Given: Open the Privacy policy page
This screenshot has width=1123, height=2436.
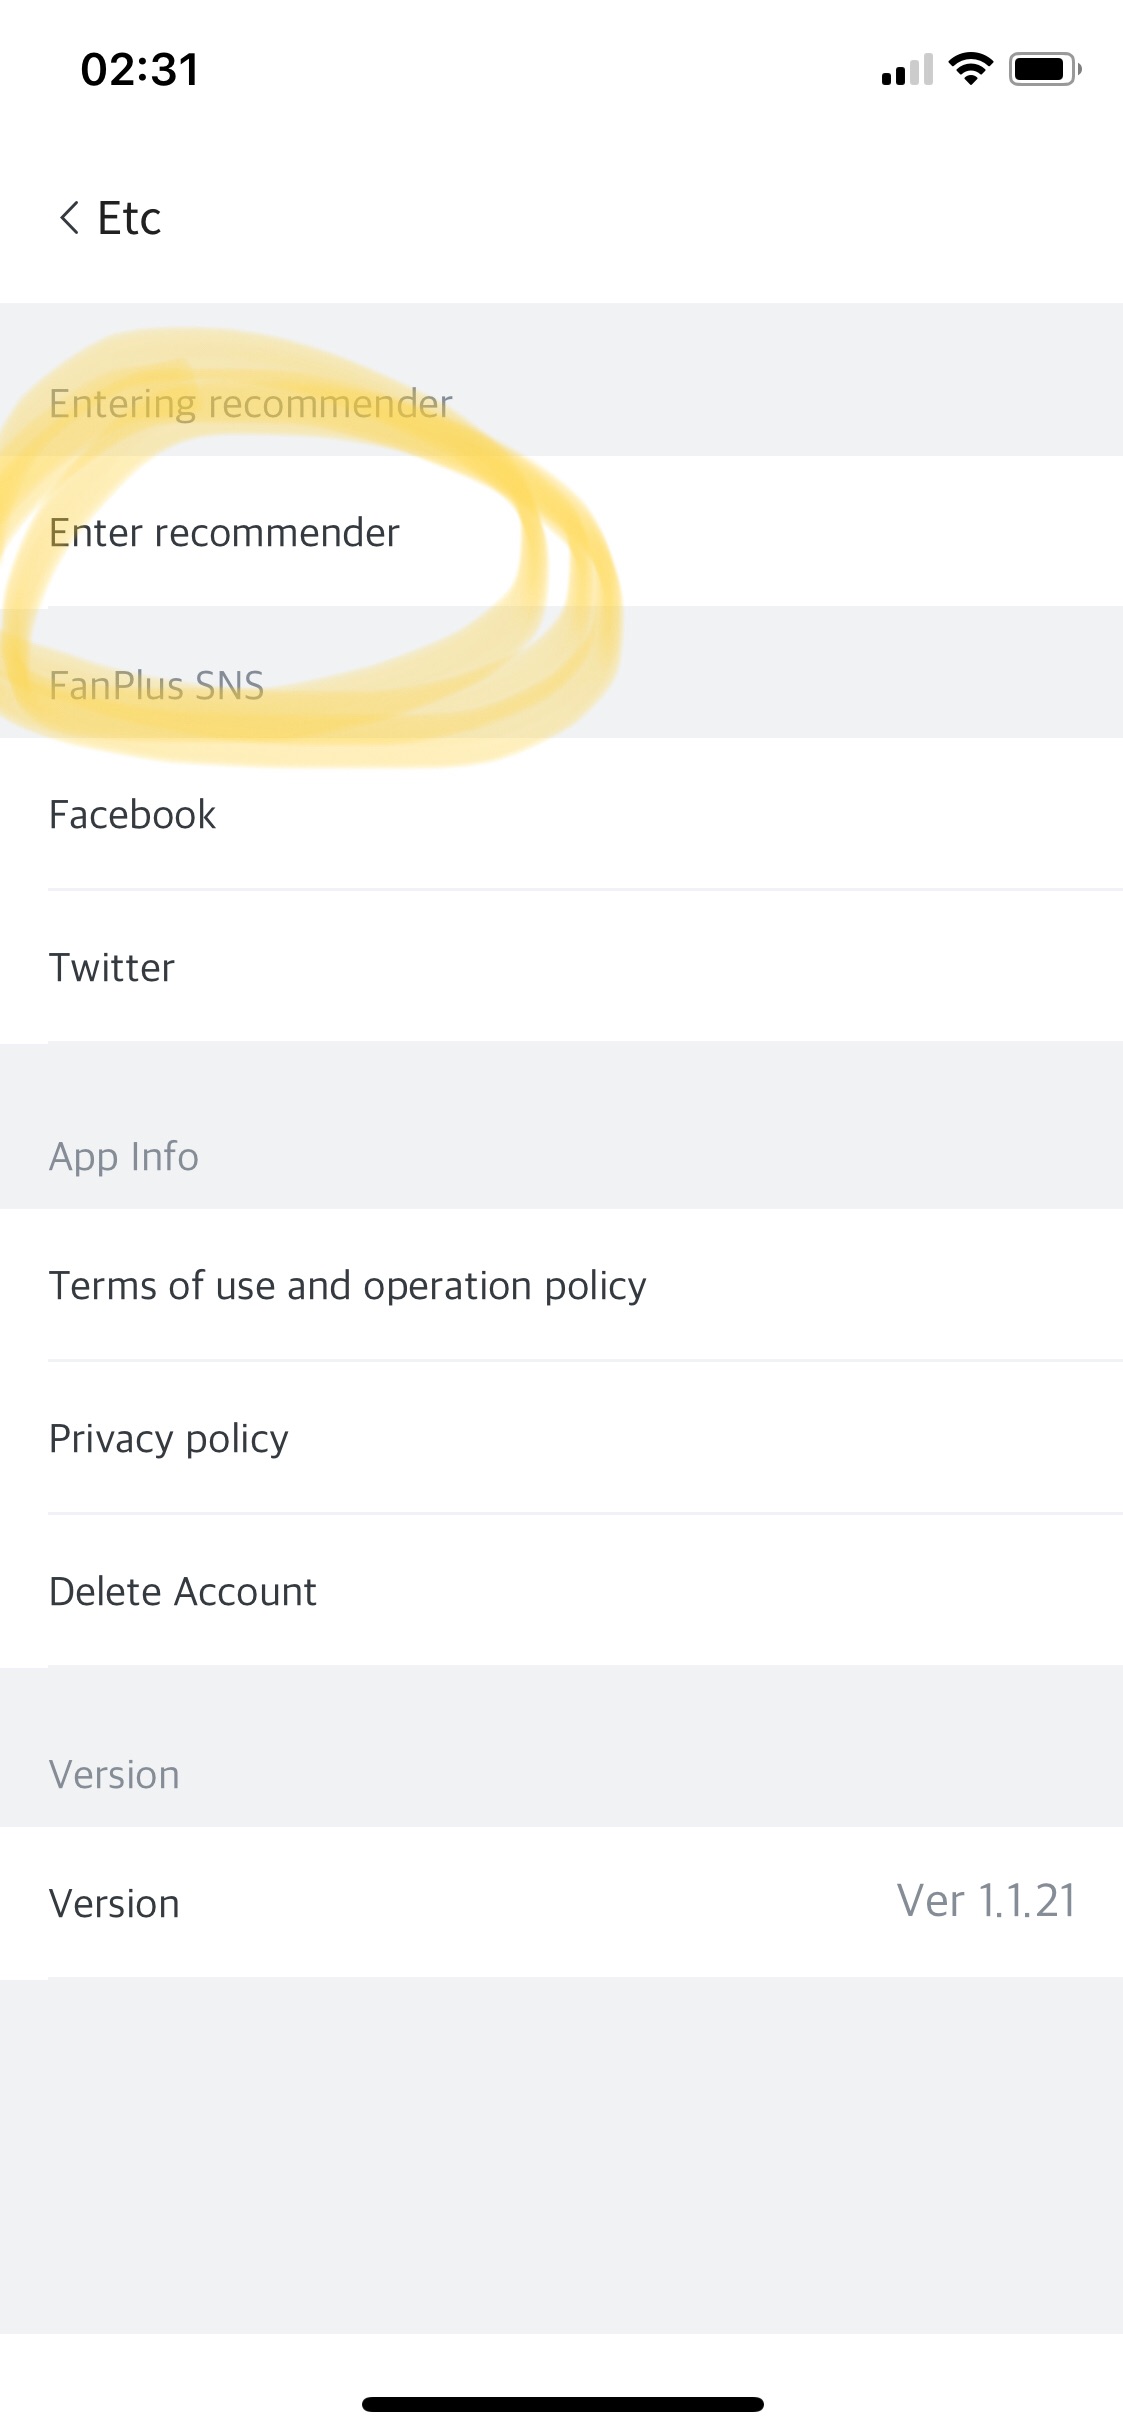Looking at the screenshot, I should point(168,1439).
